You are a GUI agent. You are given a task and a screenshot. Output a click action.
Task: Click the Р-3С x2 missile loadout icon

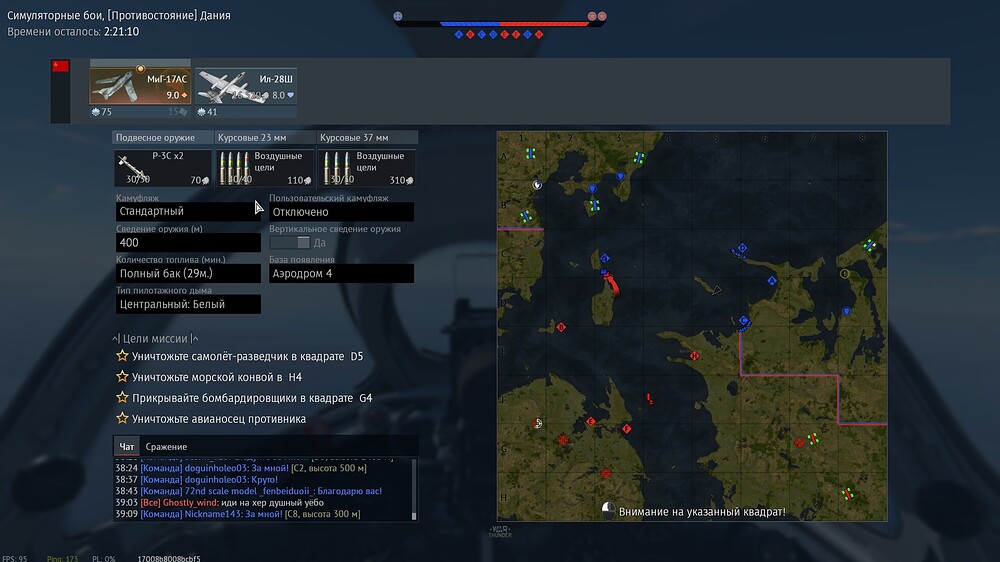click(133, 166)
